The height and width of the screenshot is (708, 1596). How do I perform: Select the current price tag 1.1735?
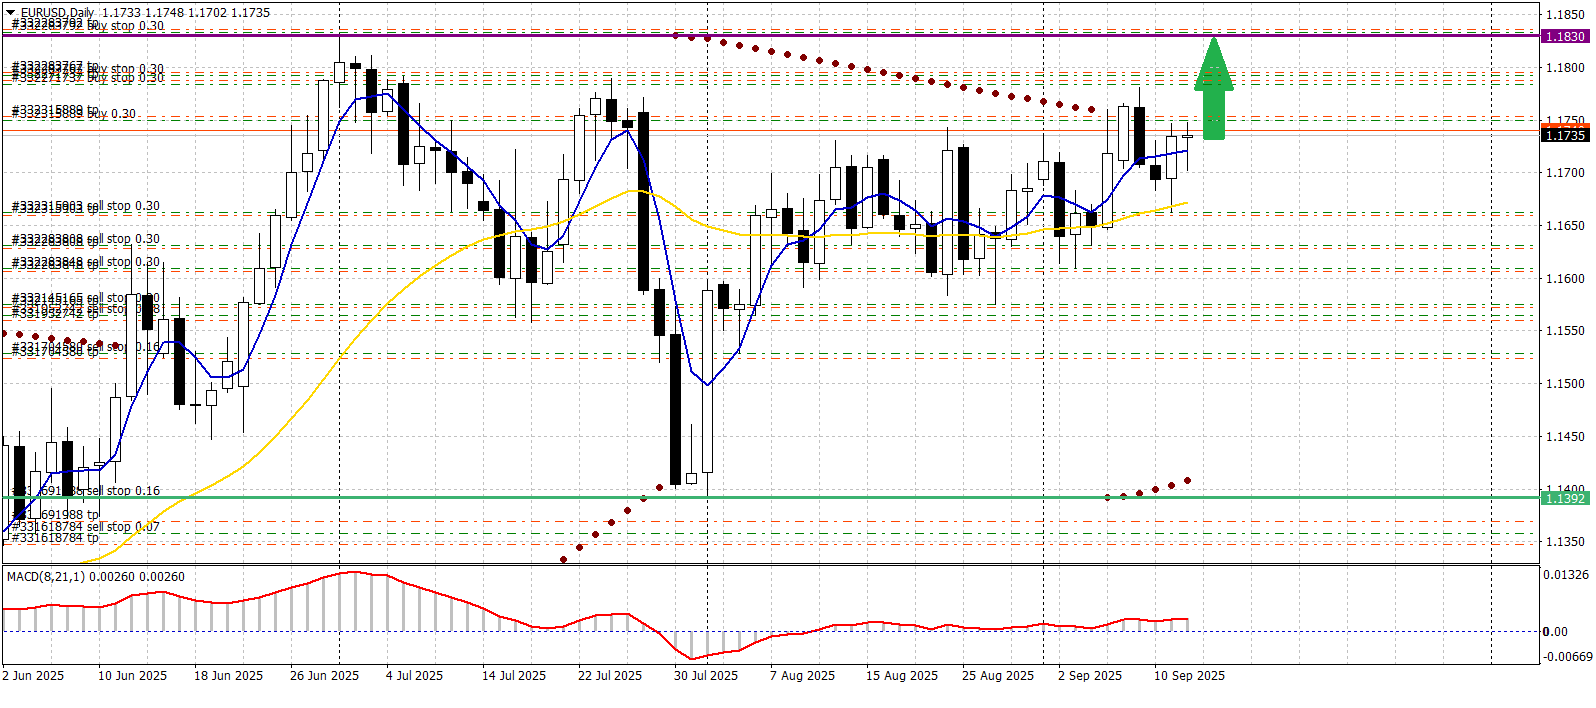click(x=1565, y=135)
